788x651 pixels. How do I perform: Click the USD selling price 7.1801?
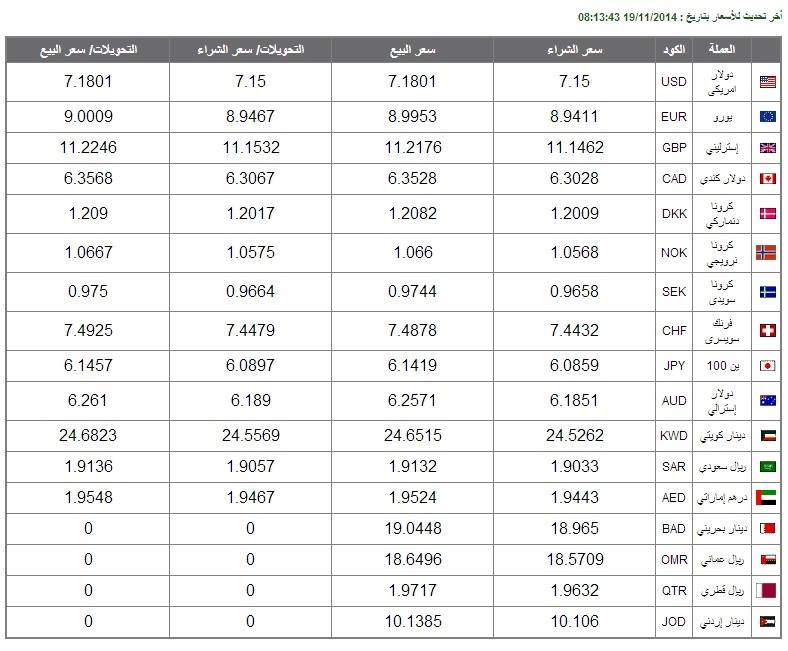412,81
